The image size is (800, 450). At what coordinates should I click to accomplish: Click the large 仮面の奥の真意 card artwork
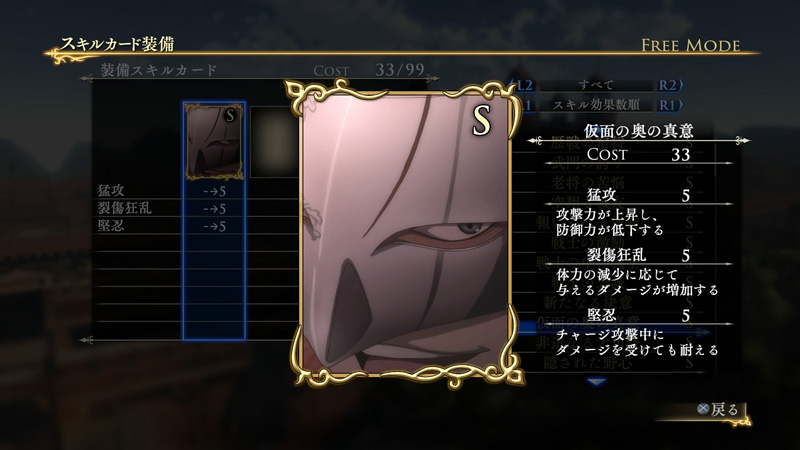tap(406, 235)
